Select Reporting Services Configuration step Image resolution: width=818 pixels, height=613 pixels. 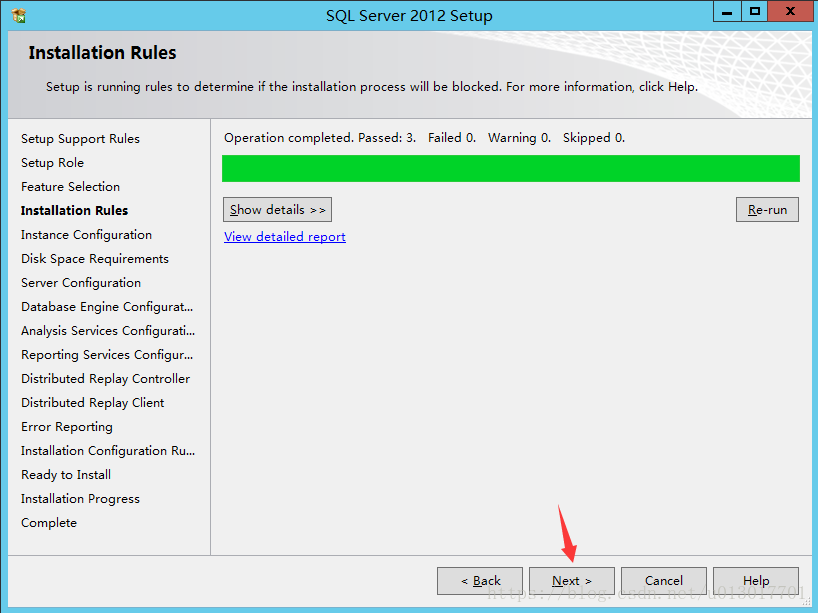click(x=107, y=355)
